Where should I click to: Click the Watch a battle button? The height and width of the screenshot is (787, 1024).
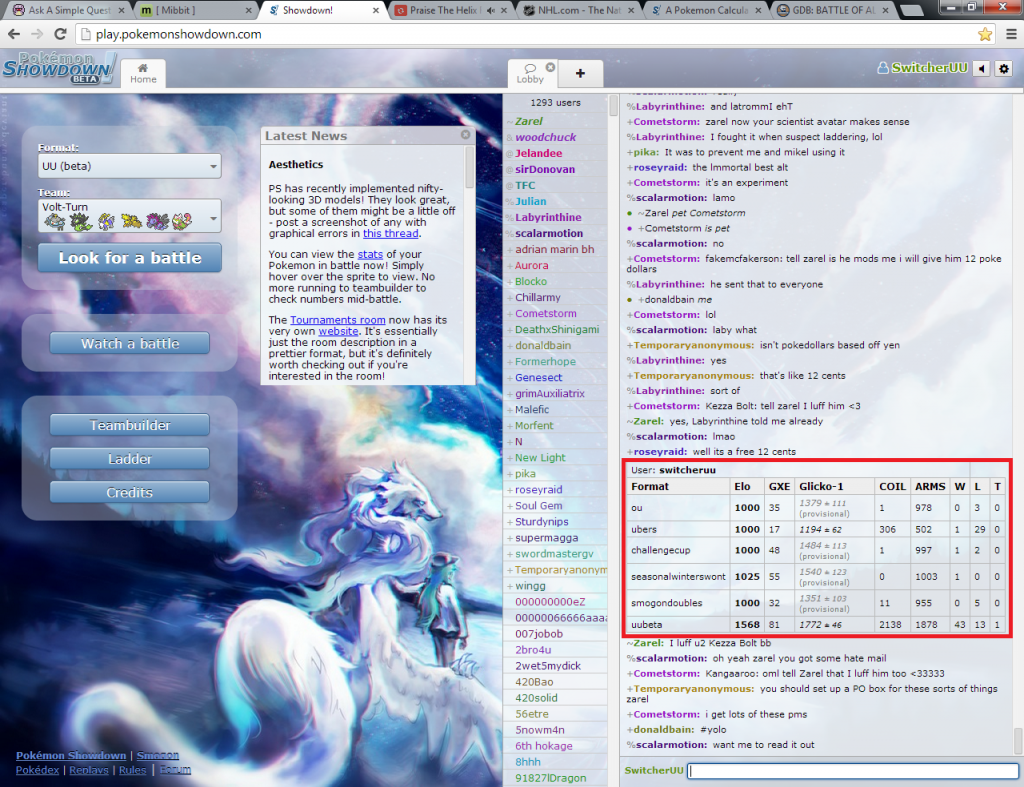[x=129, y=344]
